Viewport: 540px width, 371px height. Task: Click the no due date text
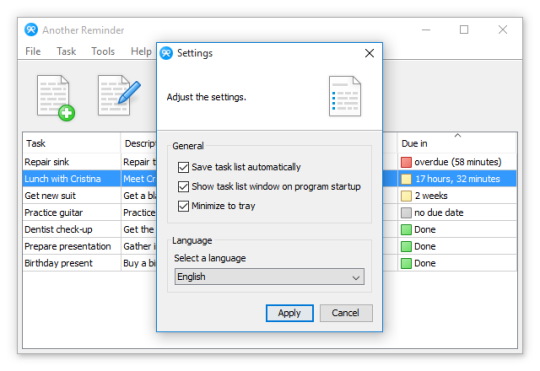(x=439, y=213)
